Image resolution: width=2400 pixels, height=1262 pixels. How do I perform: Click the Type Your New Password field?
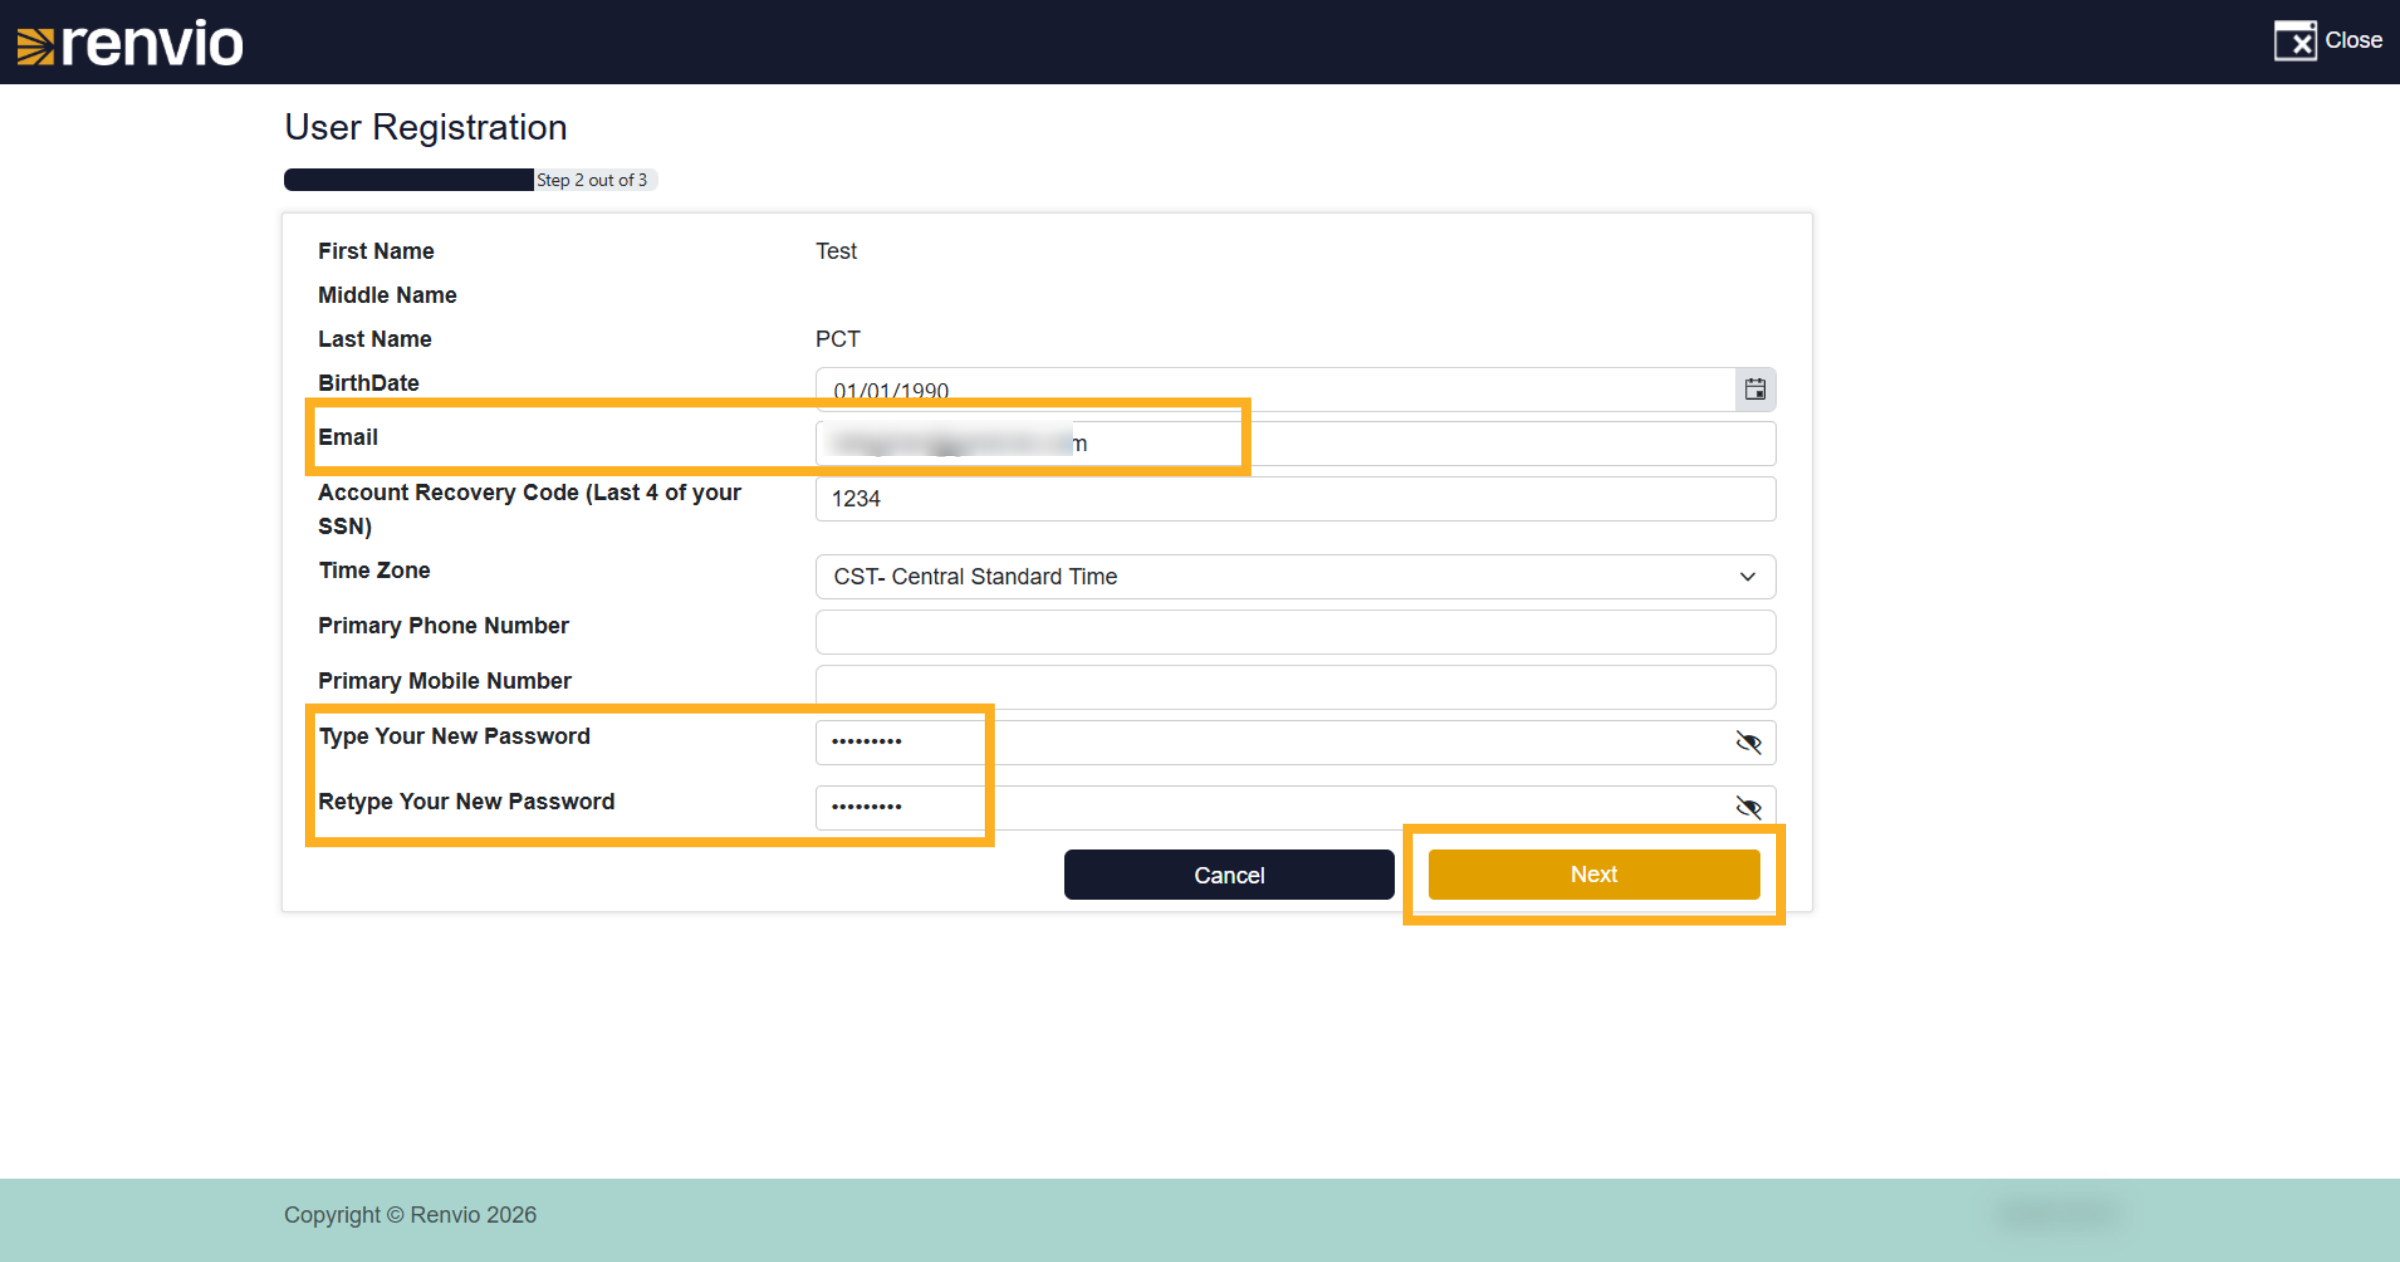pyautogui.click(x=1295, y=742)
